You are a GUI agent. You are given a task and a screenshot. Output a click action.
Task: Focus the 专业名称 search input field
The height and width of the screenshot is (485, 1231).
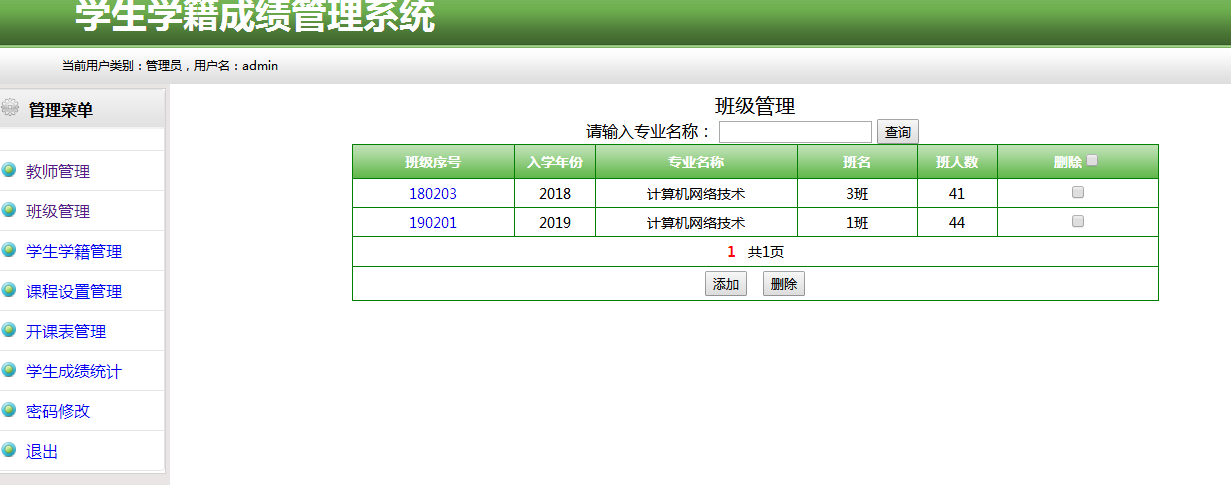click(796, 132)
